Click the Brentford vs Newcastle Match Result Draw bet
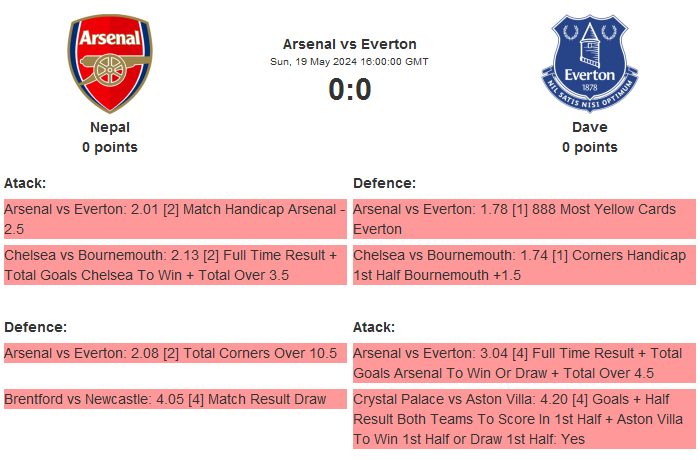700x460 pixels. pyautogui.click(x=175, y=399)
